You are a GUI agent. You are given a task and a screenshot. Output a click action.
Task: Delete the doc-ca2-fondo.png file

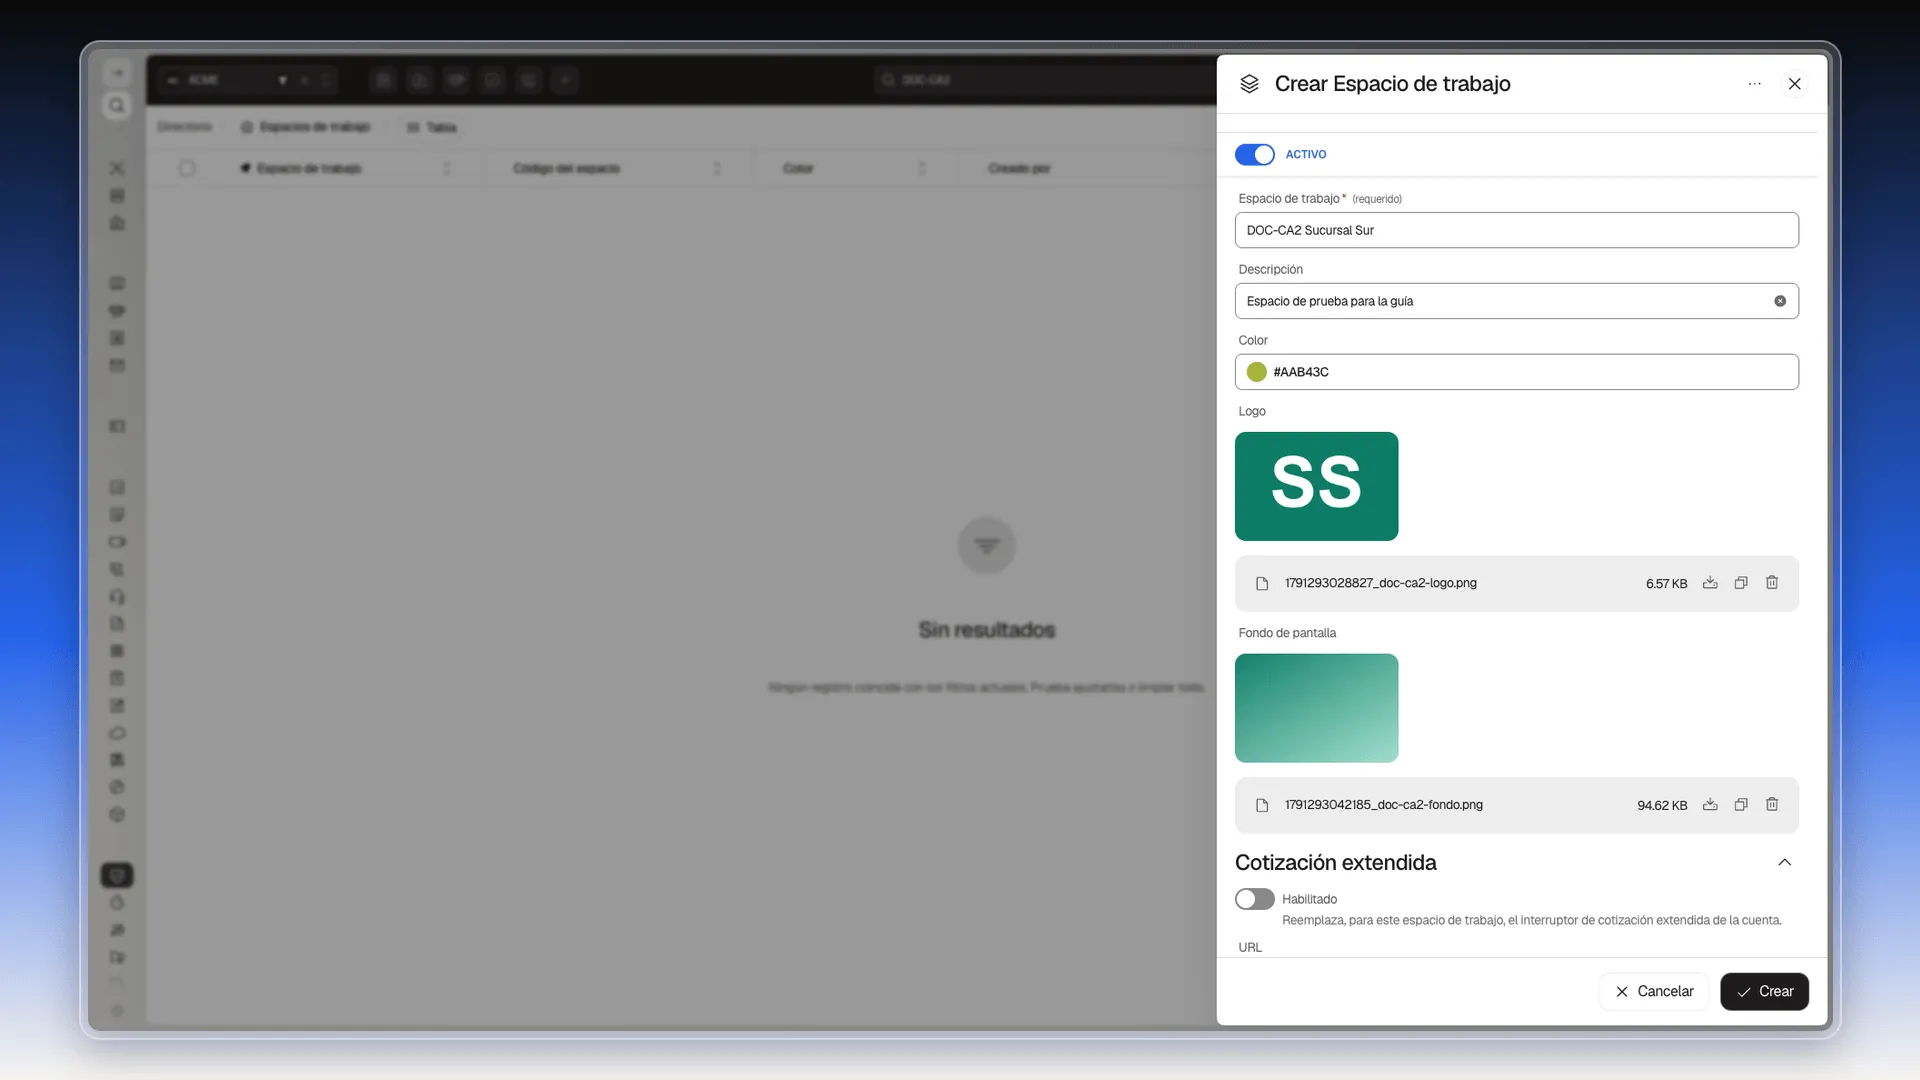pos(1772,805)
